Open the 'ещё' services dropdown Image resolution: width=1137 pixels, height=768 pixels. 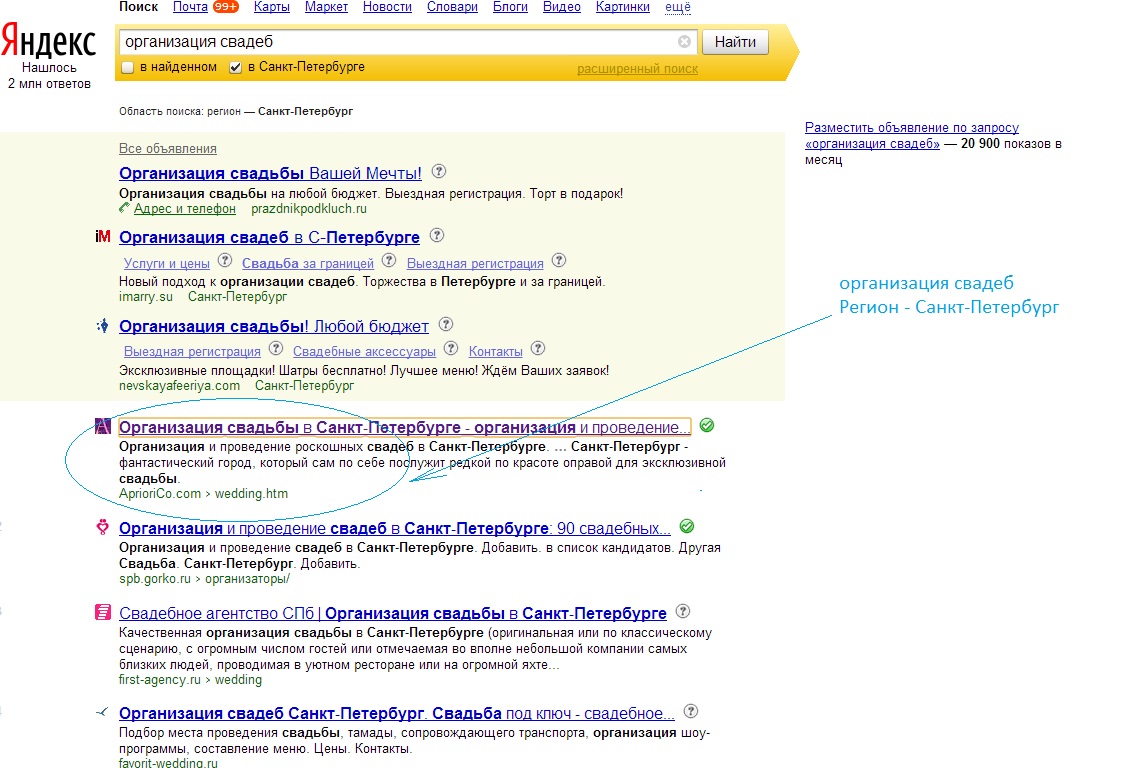[677, 7]
